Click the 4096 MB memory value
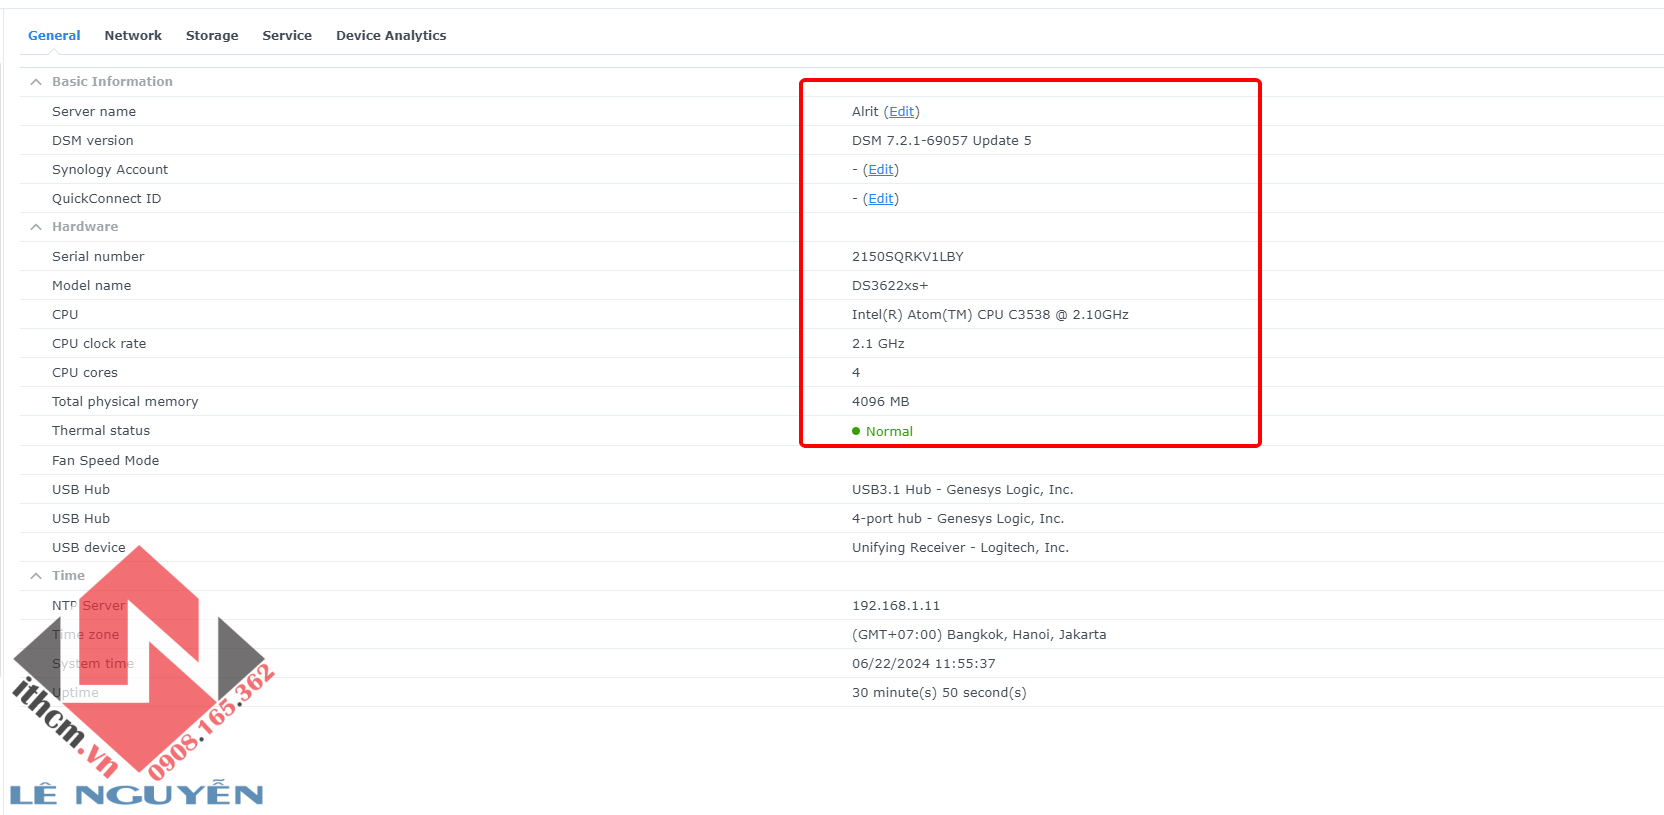1664x815 pixels. [x=880, y=402]
